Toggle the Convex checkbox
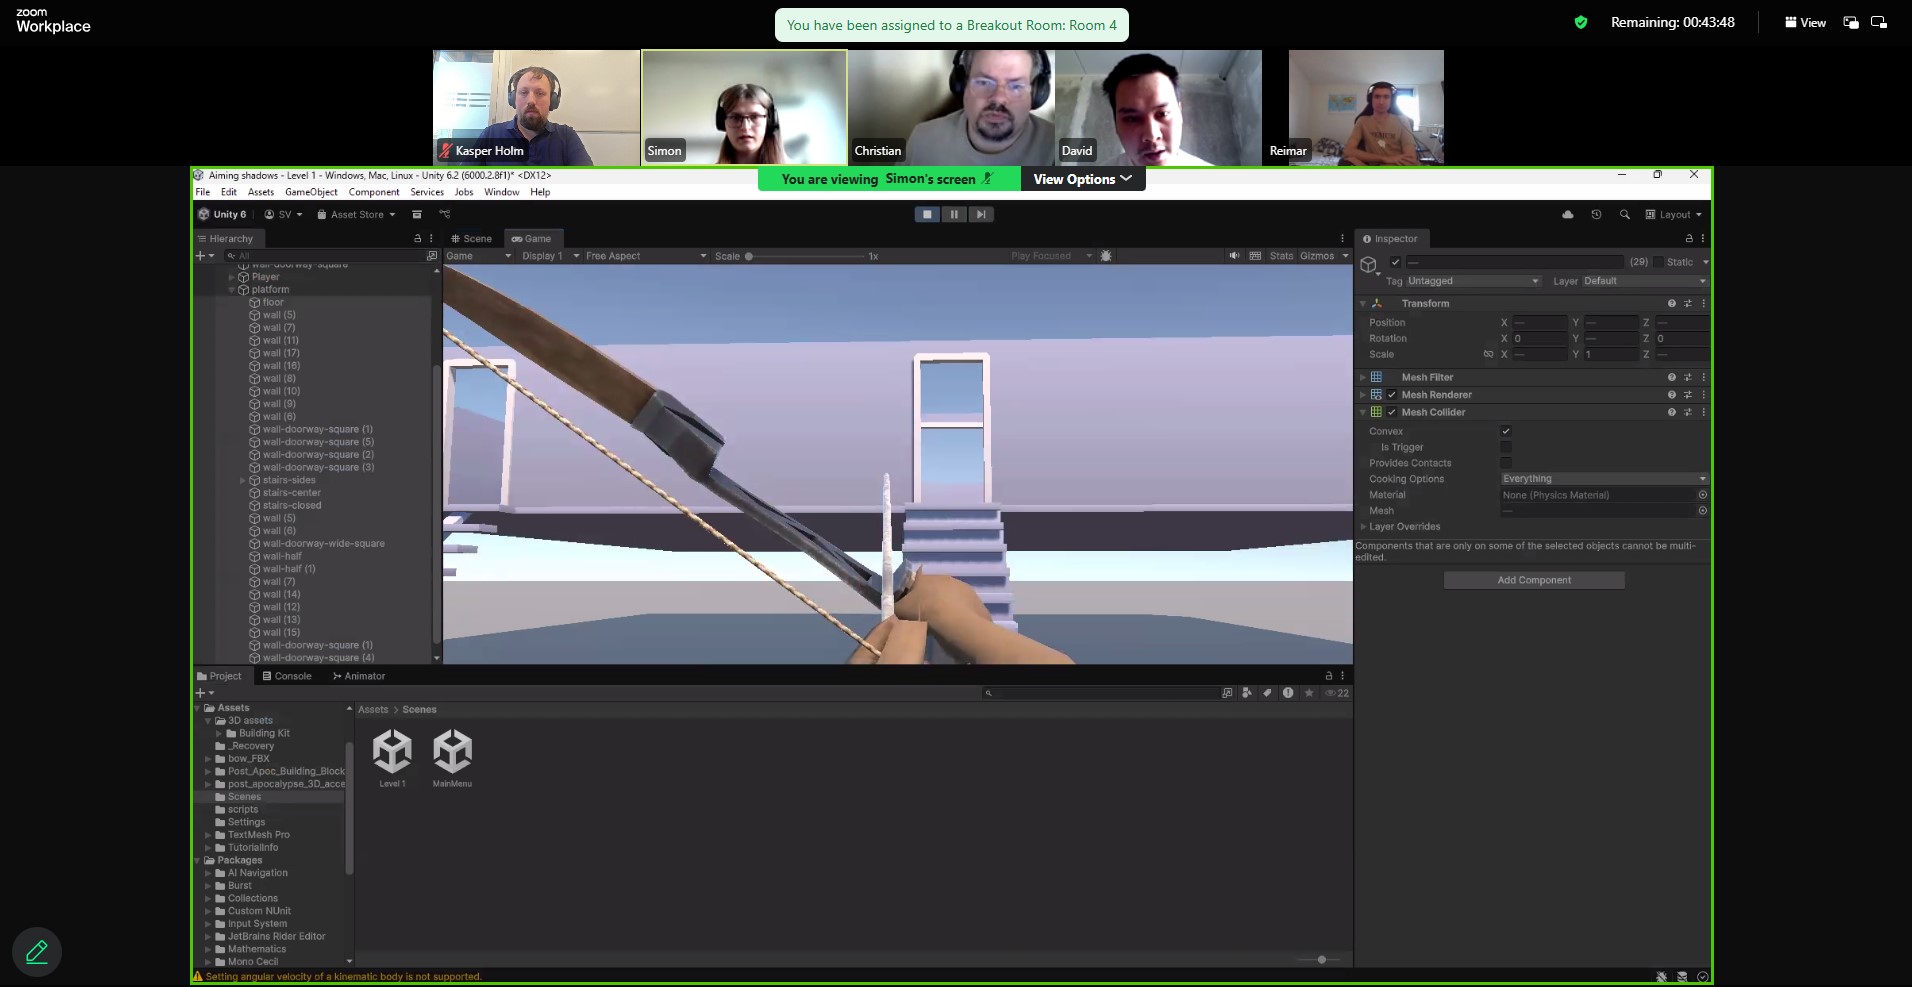1912x987 pixels. point(1506,431)
